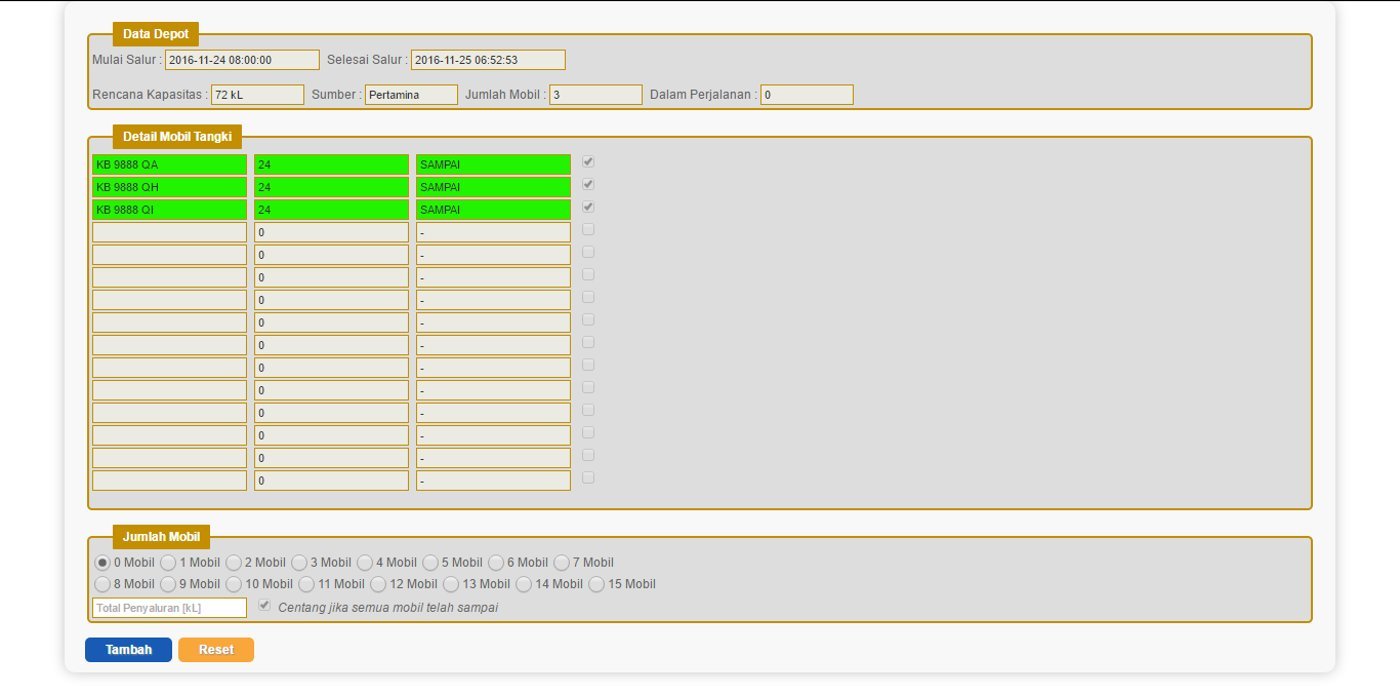Click the Total Penyaluran [kL] input field
This screenshot has width=1400, height=686.
(169, 608)
